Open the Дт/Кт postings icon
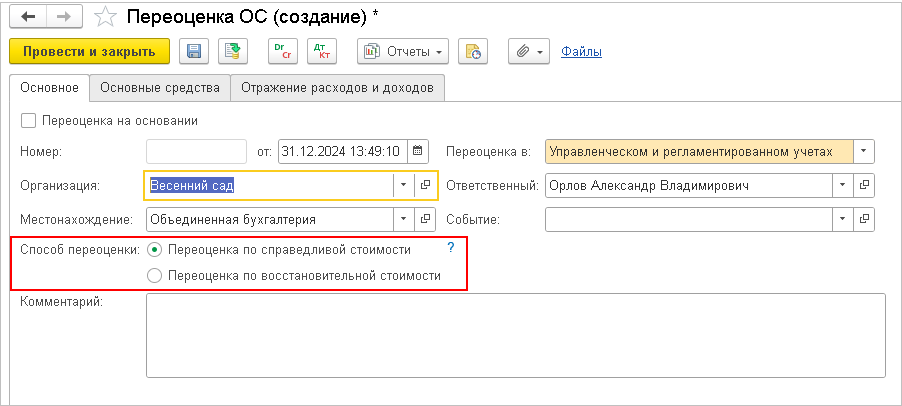Screen dimensions: 902x406 click(x=321, y=51)
